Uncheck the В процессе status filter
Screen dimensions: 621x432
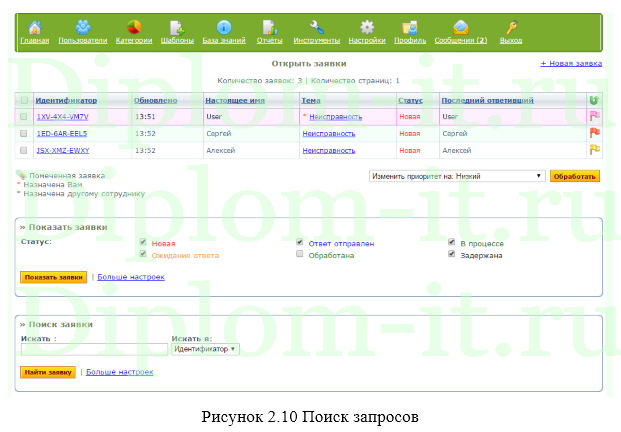pyautogui.click(x=451, y=242)
